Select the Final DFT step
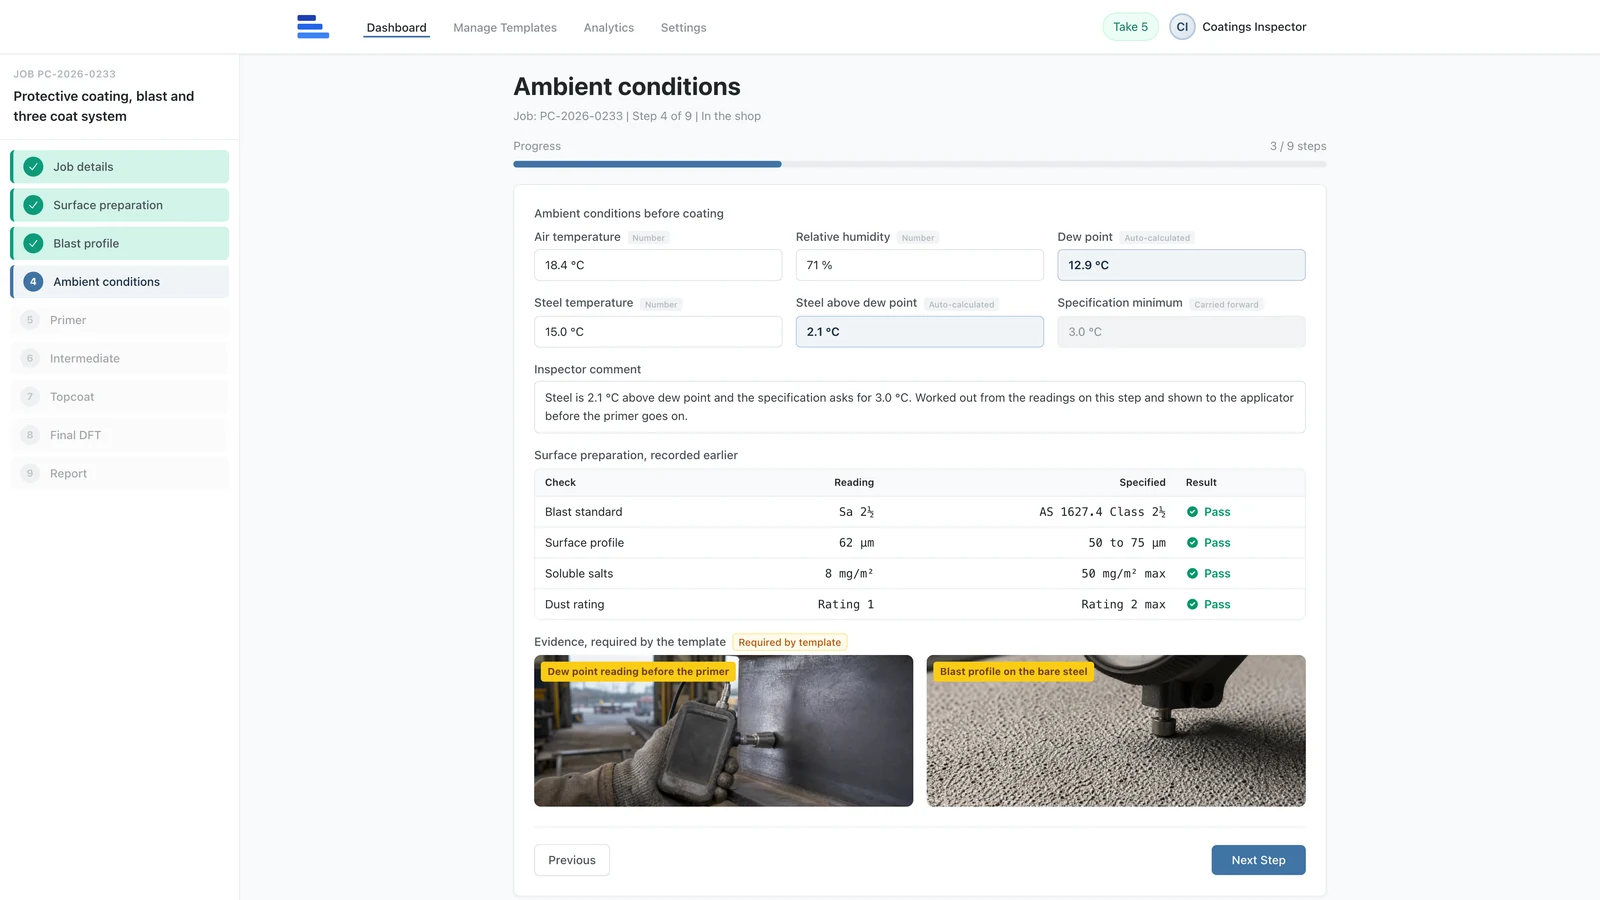The height and width of the screenshot is (900, 1600). pos(120,435)
